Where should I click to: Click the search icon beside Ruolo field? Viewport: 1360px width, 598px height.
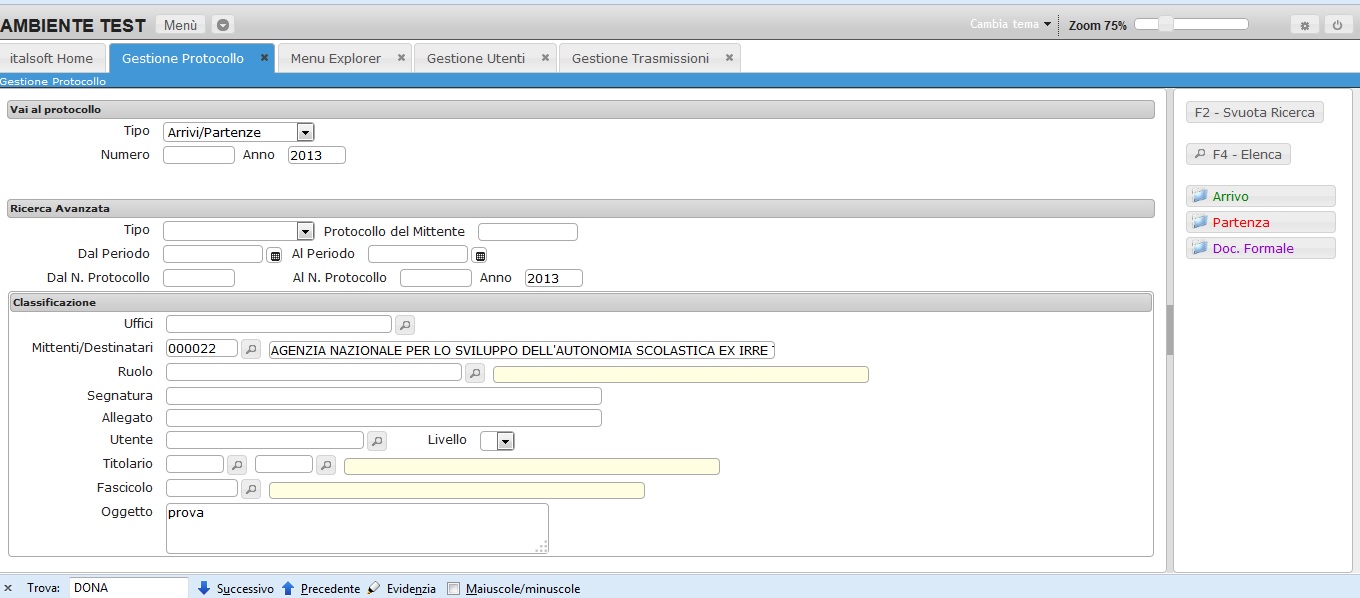(475, 373)
